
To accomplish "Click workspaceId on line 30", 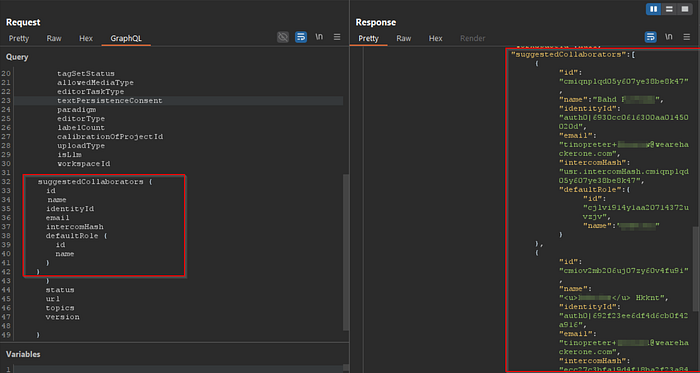I will [83, 164].
